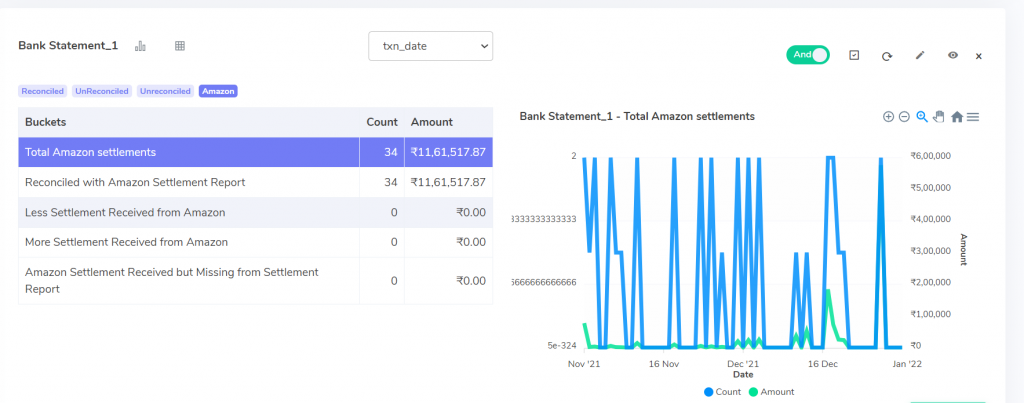Click the chart zoom out icon

(904, 117)
